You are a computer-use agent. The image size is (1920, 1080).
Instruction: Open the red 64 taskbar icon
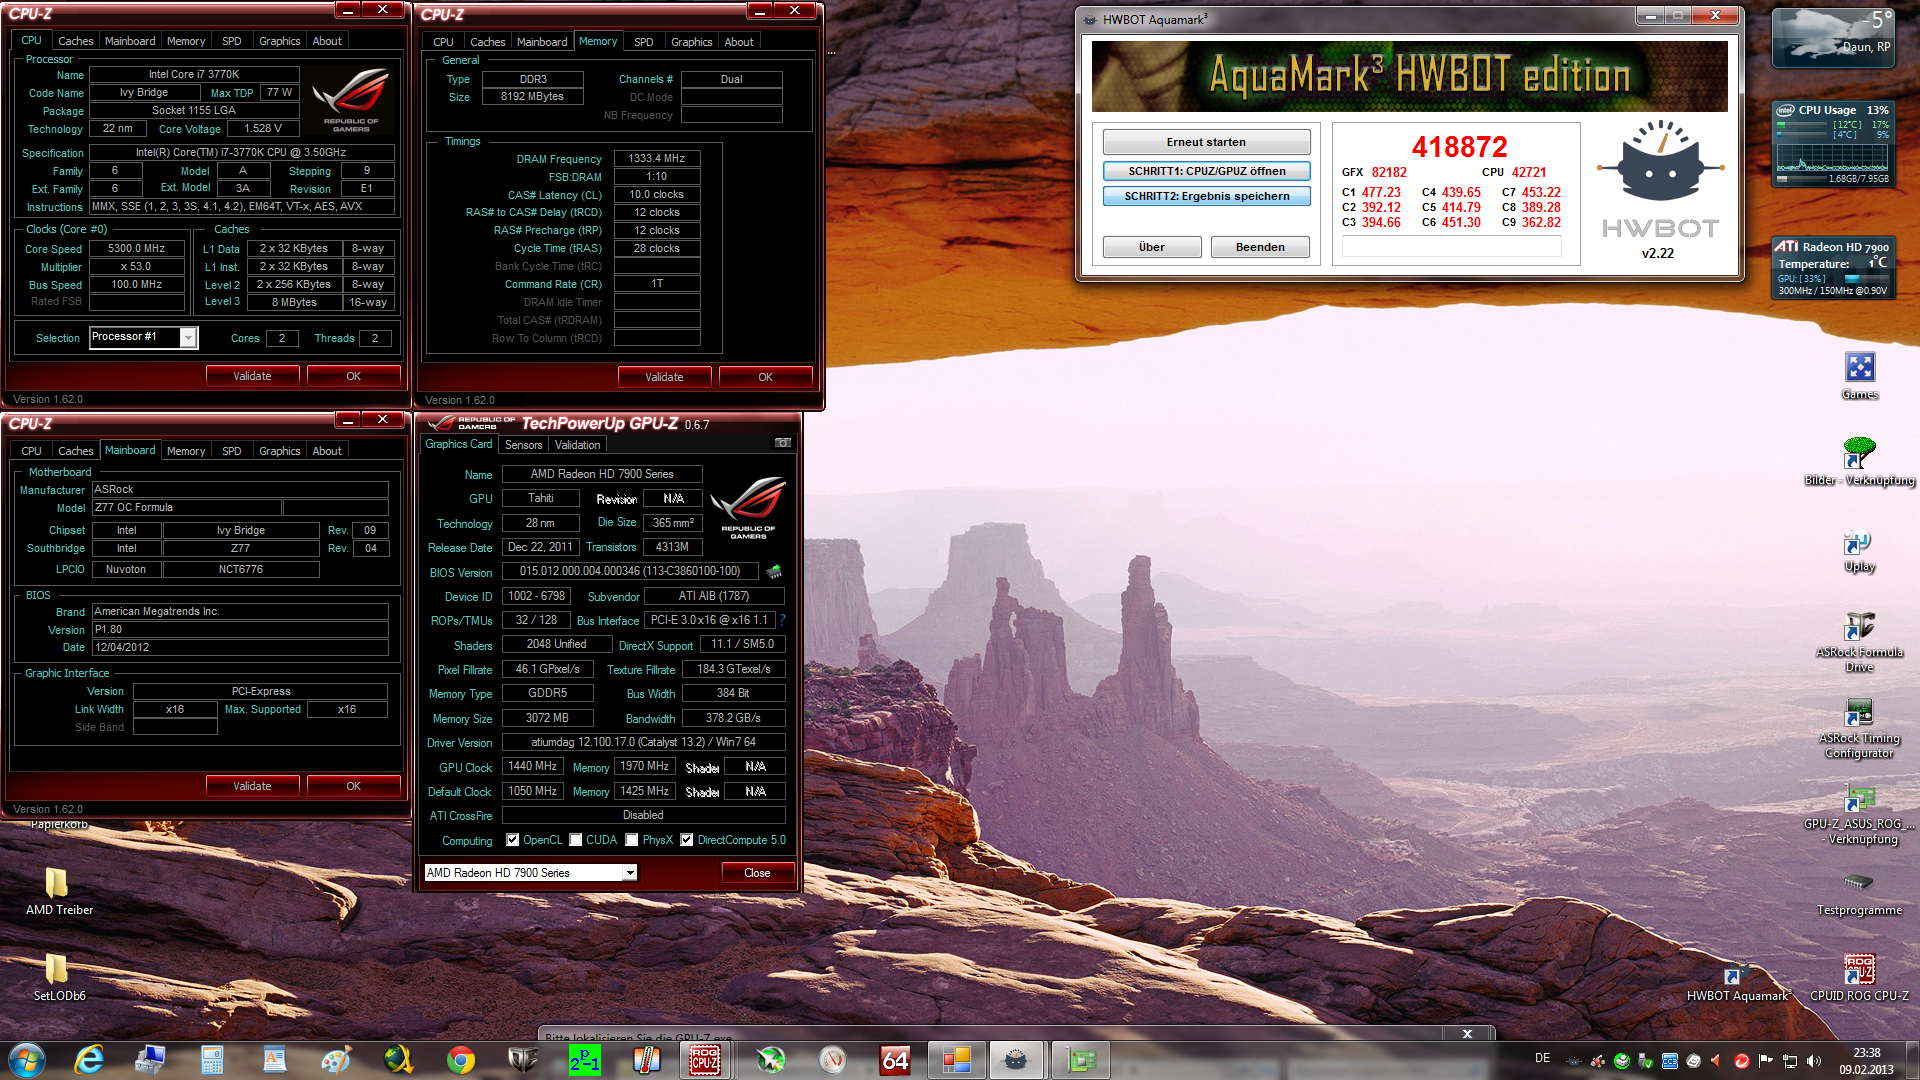(895, 1059)
